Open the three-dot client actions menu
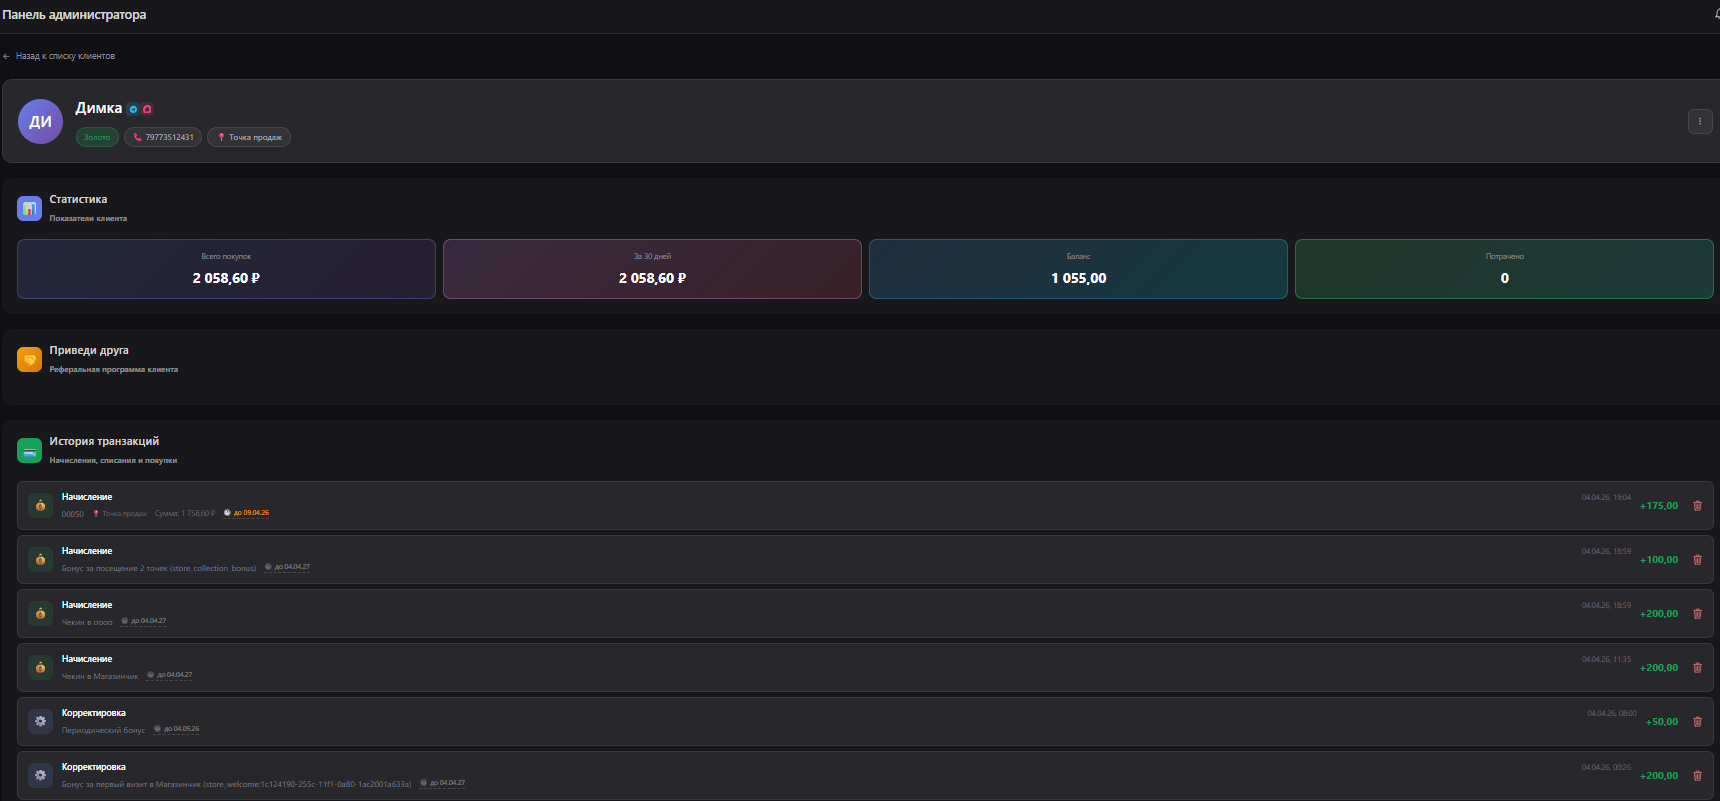This screenshot has width=1720, height=801. pos(1699,121)
